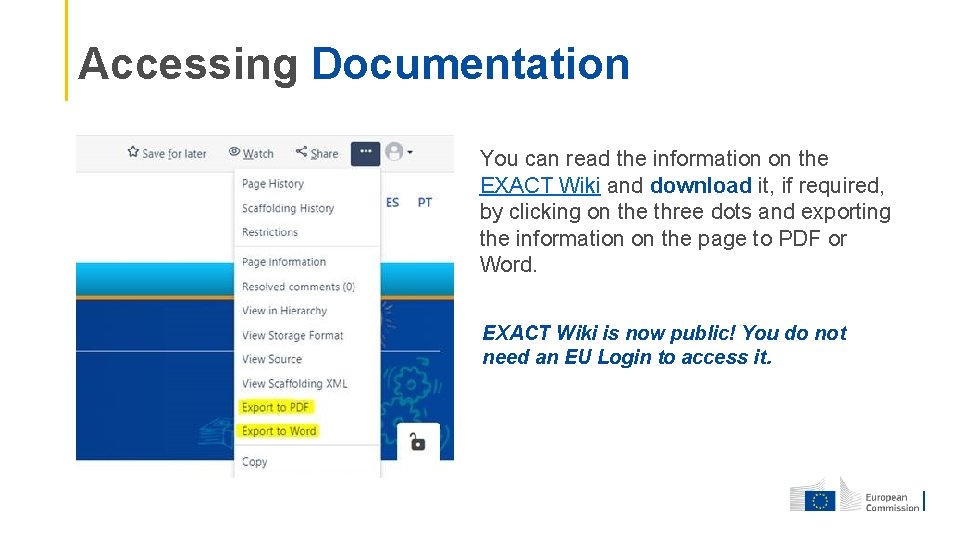Click the European Commission logo

pos(856,495)
